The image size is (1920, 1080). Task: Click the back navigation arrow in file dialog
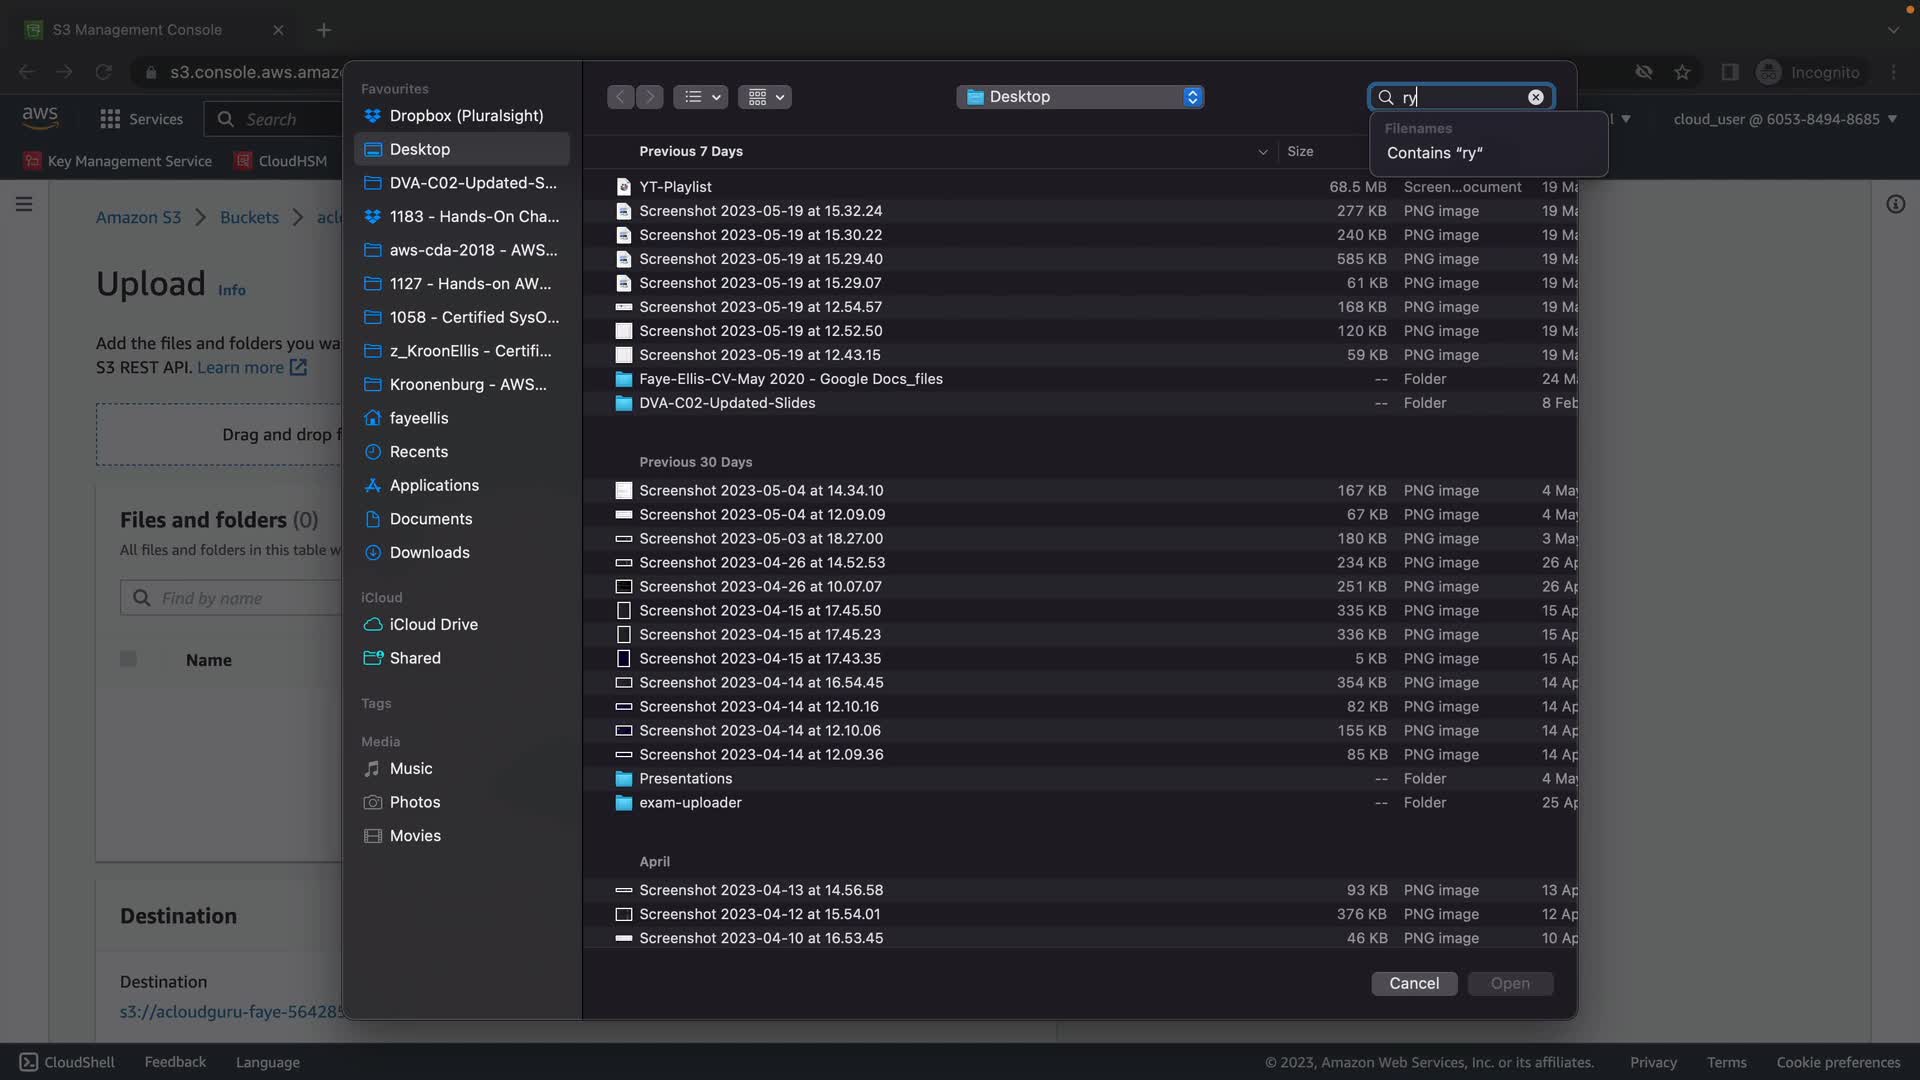pos(620,97)
